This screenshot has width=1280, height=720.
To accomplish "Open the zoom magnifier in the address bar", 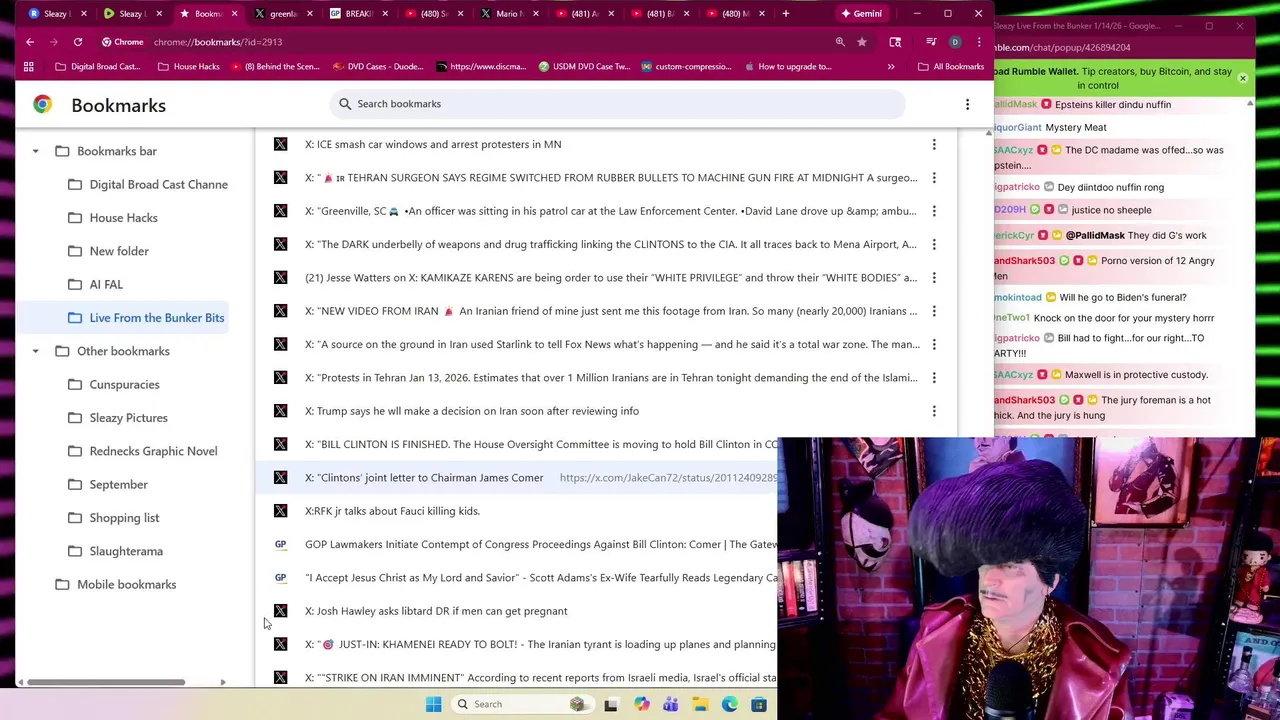I will pyautogui.click(x=840, y=42).
